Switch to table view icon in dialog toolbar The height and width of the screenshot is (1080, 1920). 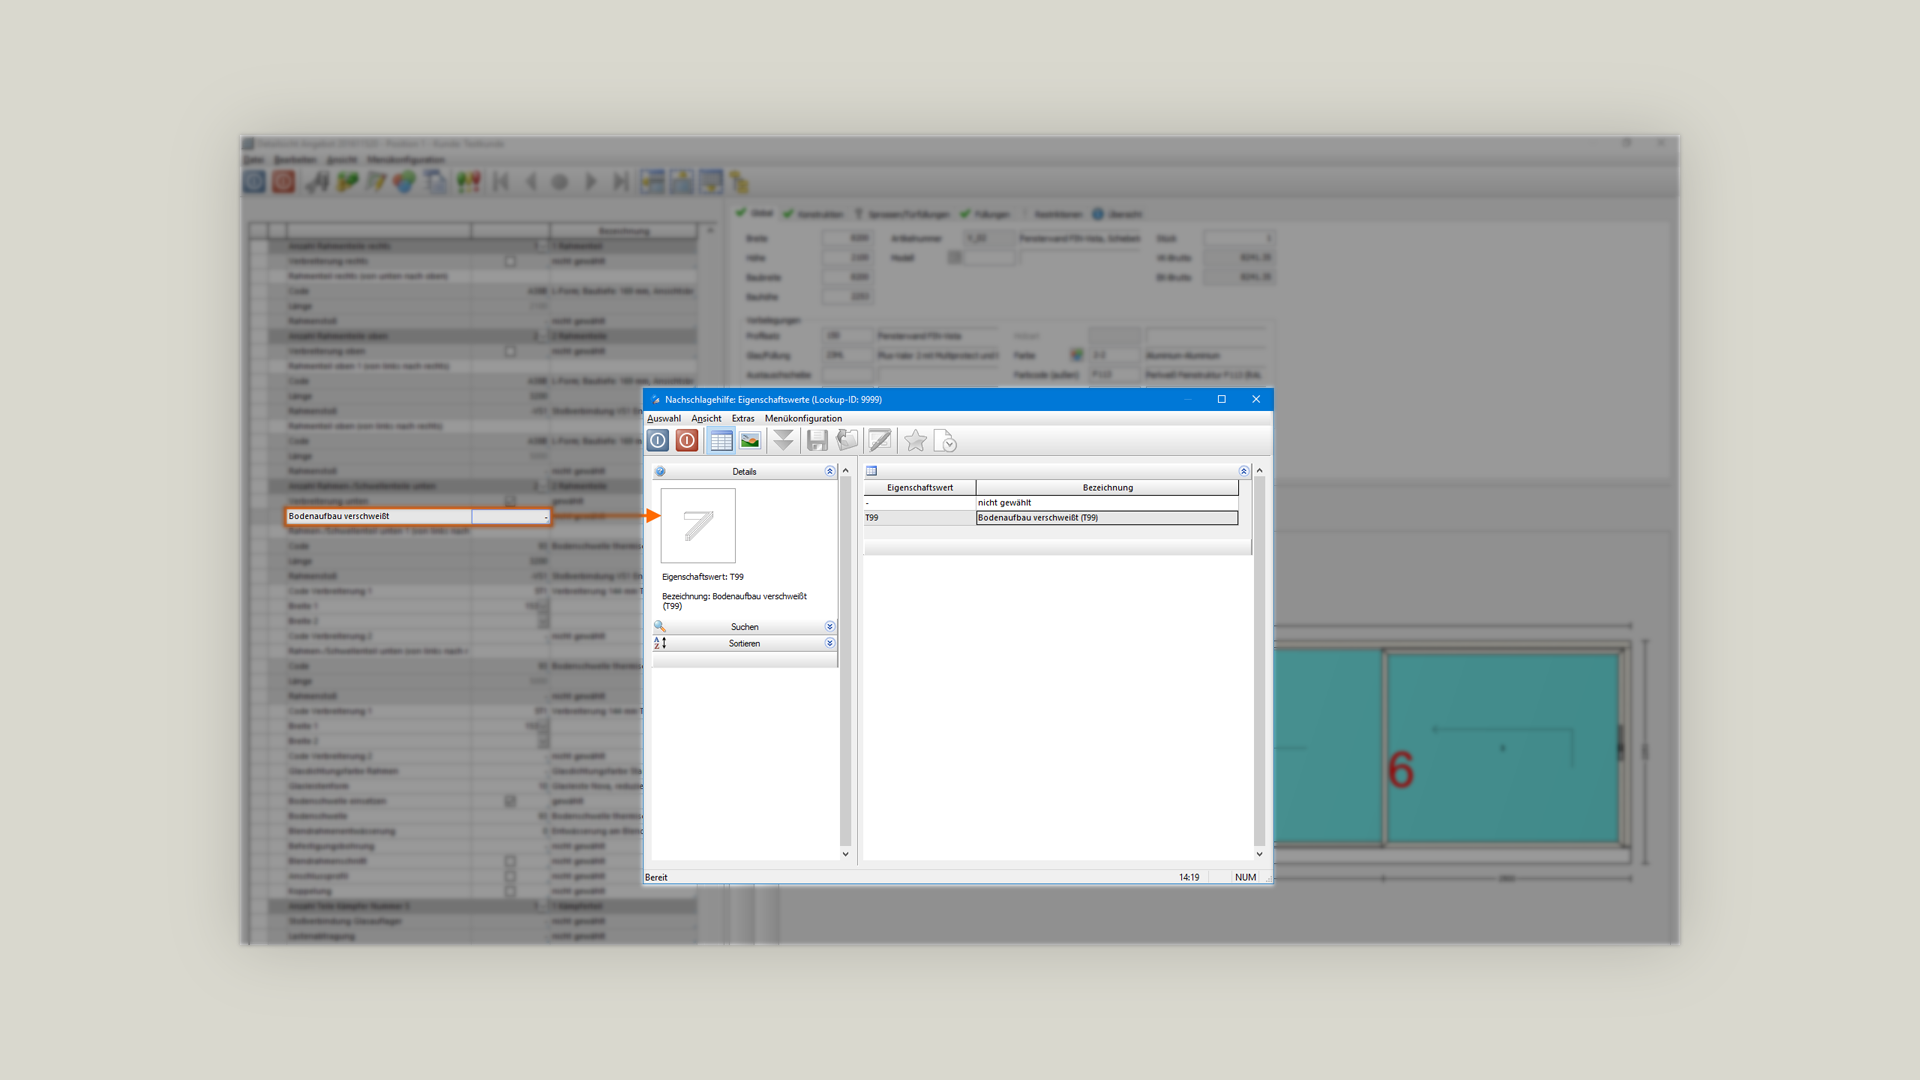click(721, 441)
